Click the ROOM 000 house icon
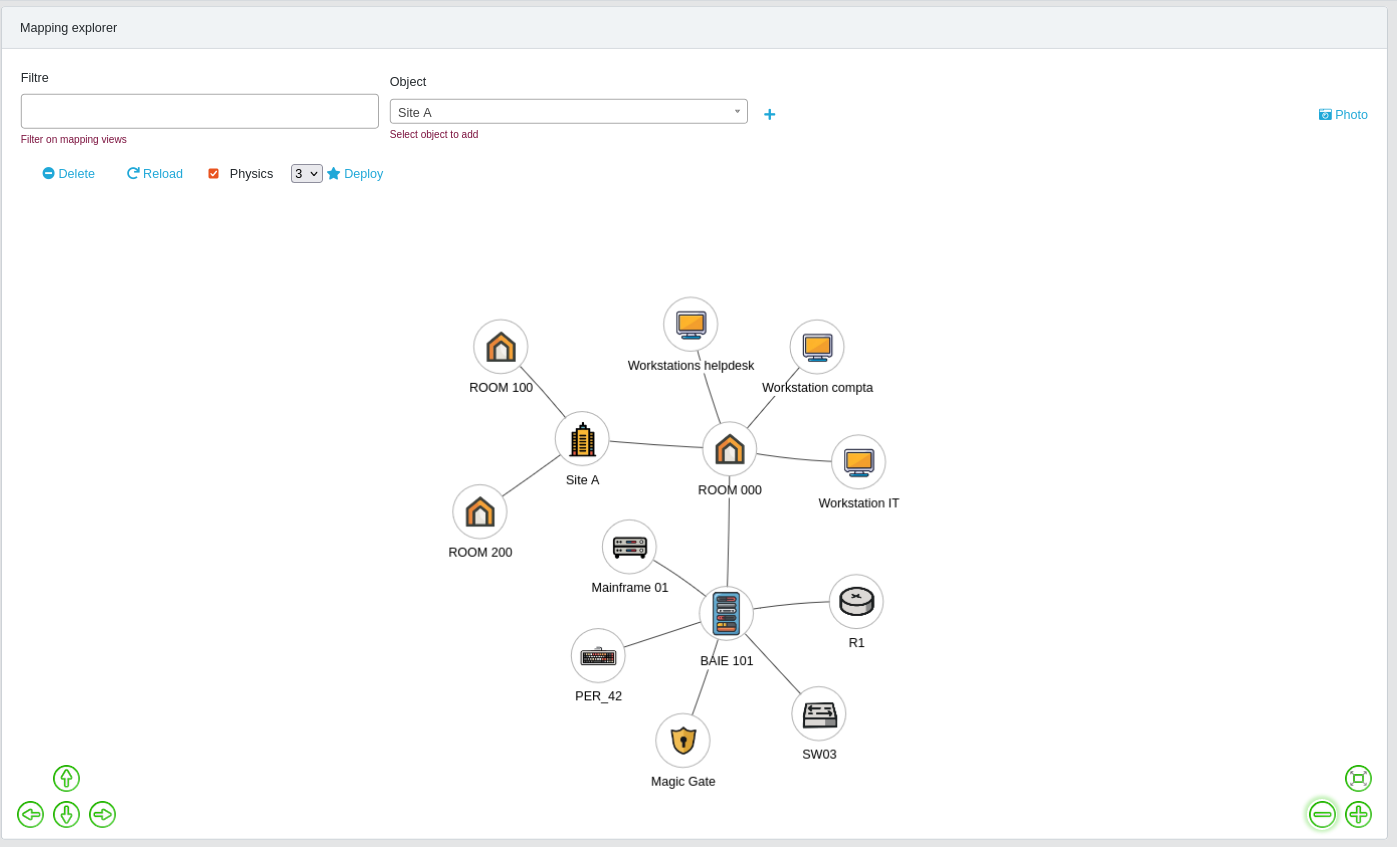 click(x=729, y=448)
